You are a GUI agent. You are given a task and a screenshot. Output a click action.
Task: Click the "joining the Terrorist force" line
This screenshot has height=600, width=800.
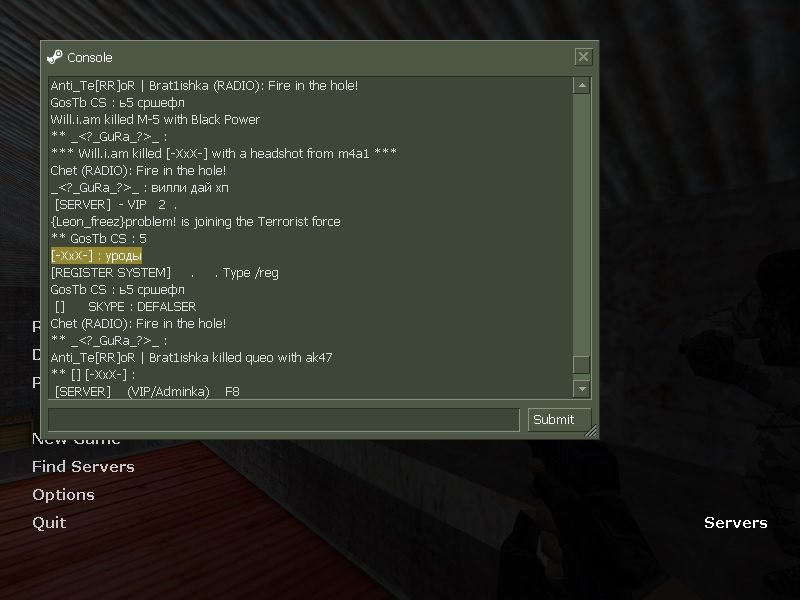[195, 222]
